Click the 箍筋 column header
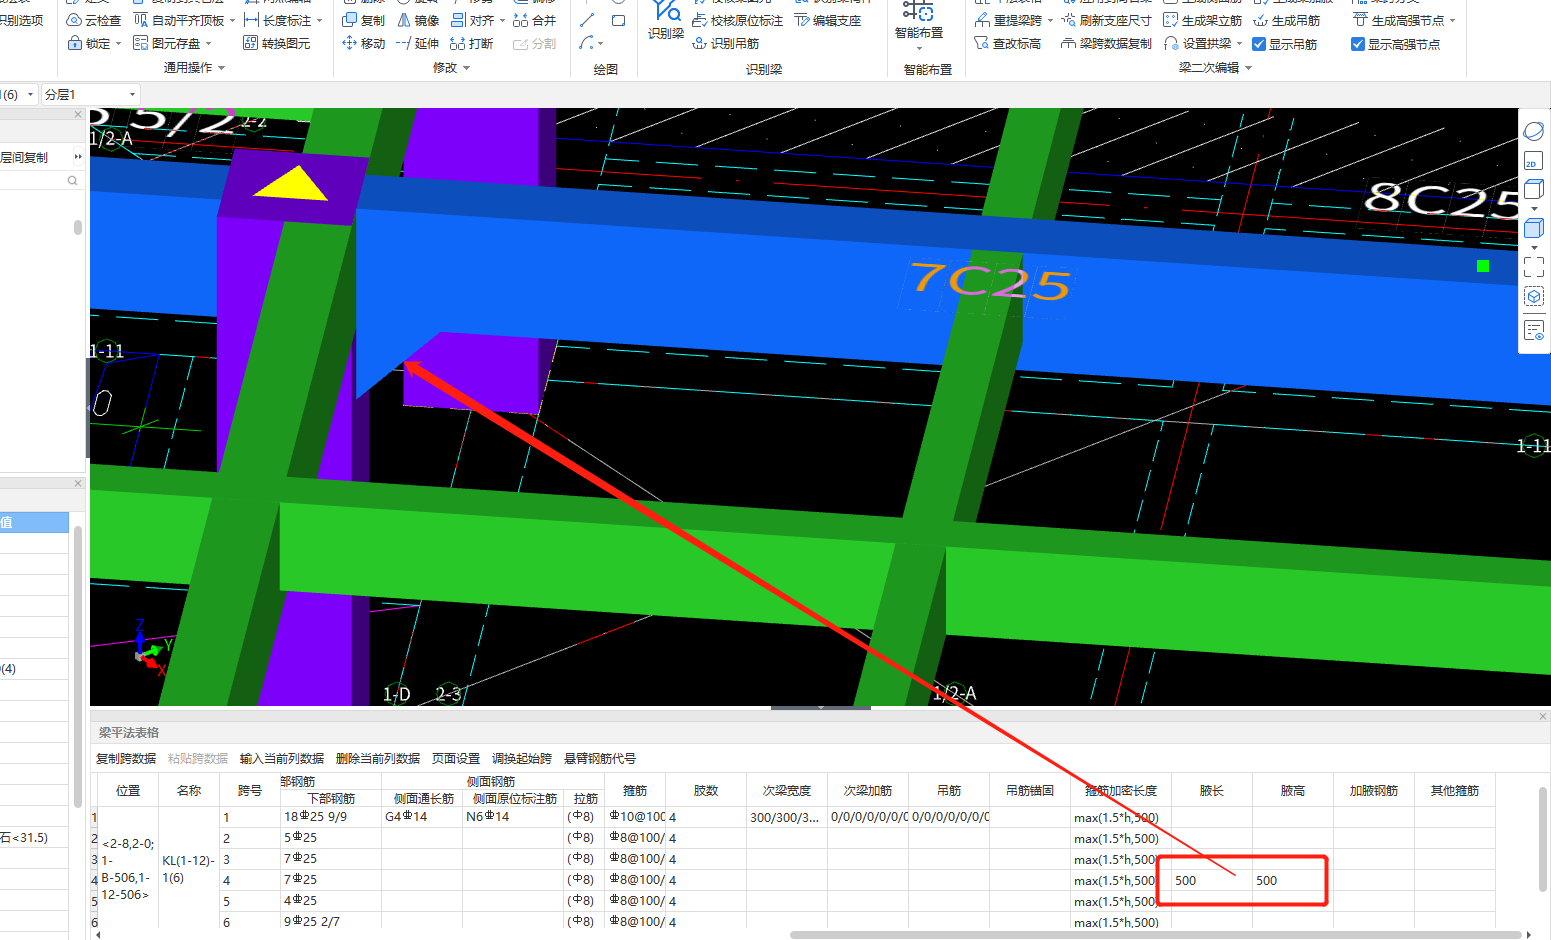 (635, 790)
